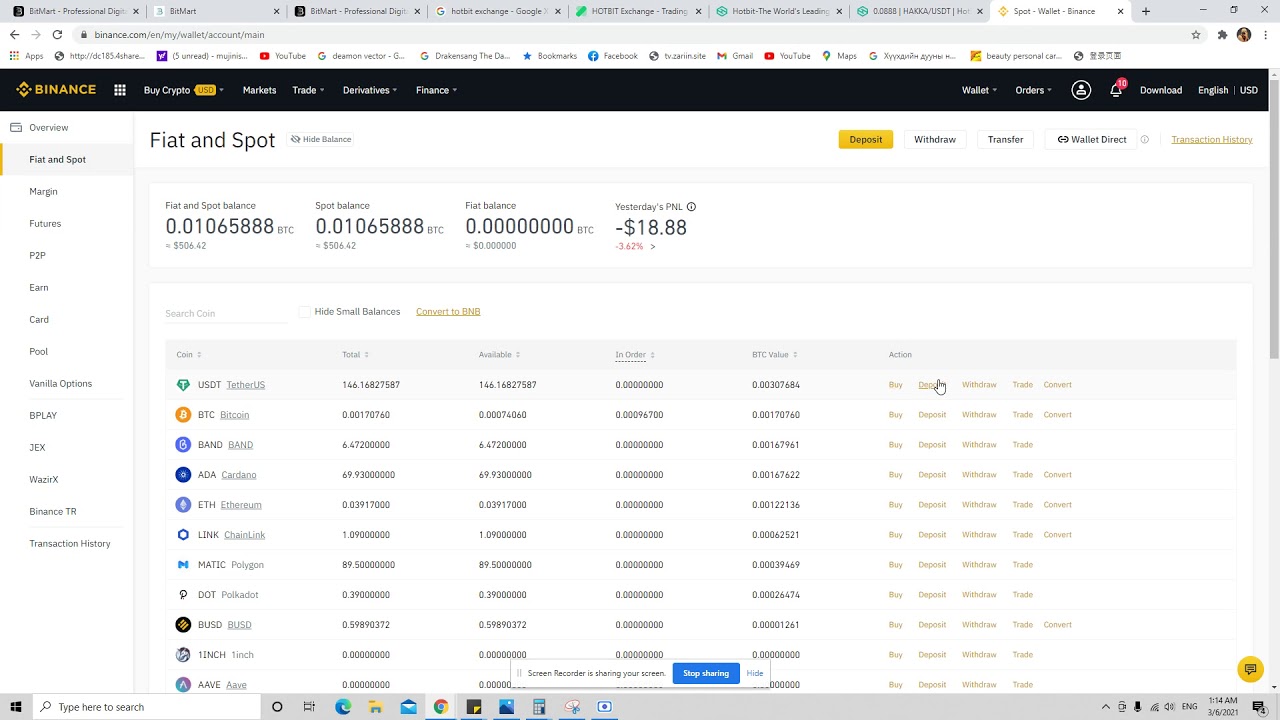The width and height of the screenshot is (1280, 720).
Task: Click Deposit in the MATIC row
Action: coord(932,565)
